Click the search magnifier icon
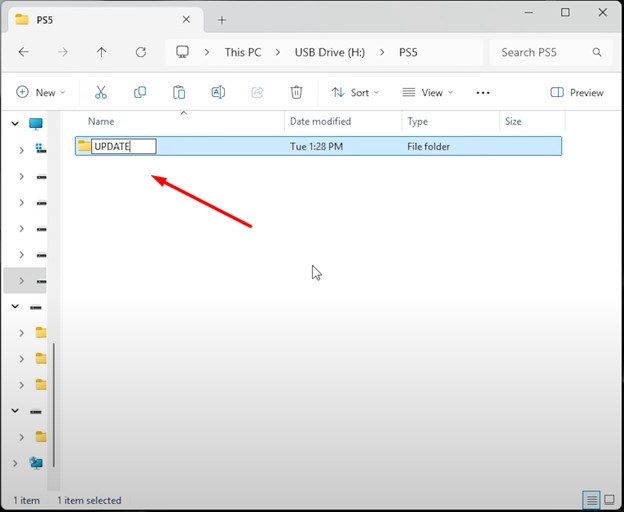624x512 pixels. pos(597,52)
